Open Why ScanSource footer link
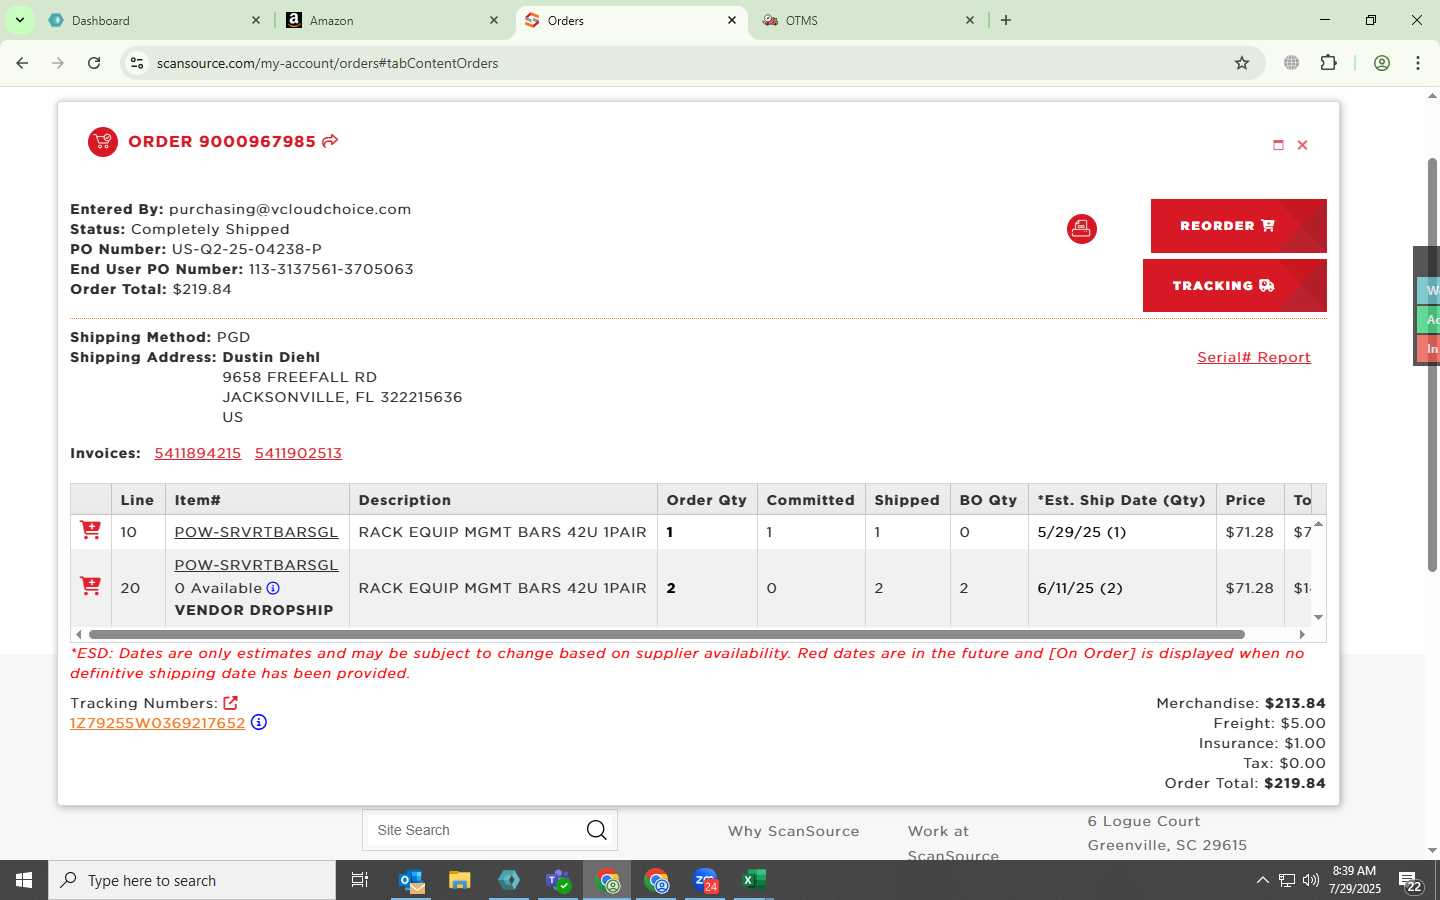The image size is (1440, 900). [x=793, y=831]
